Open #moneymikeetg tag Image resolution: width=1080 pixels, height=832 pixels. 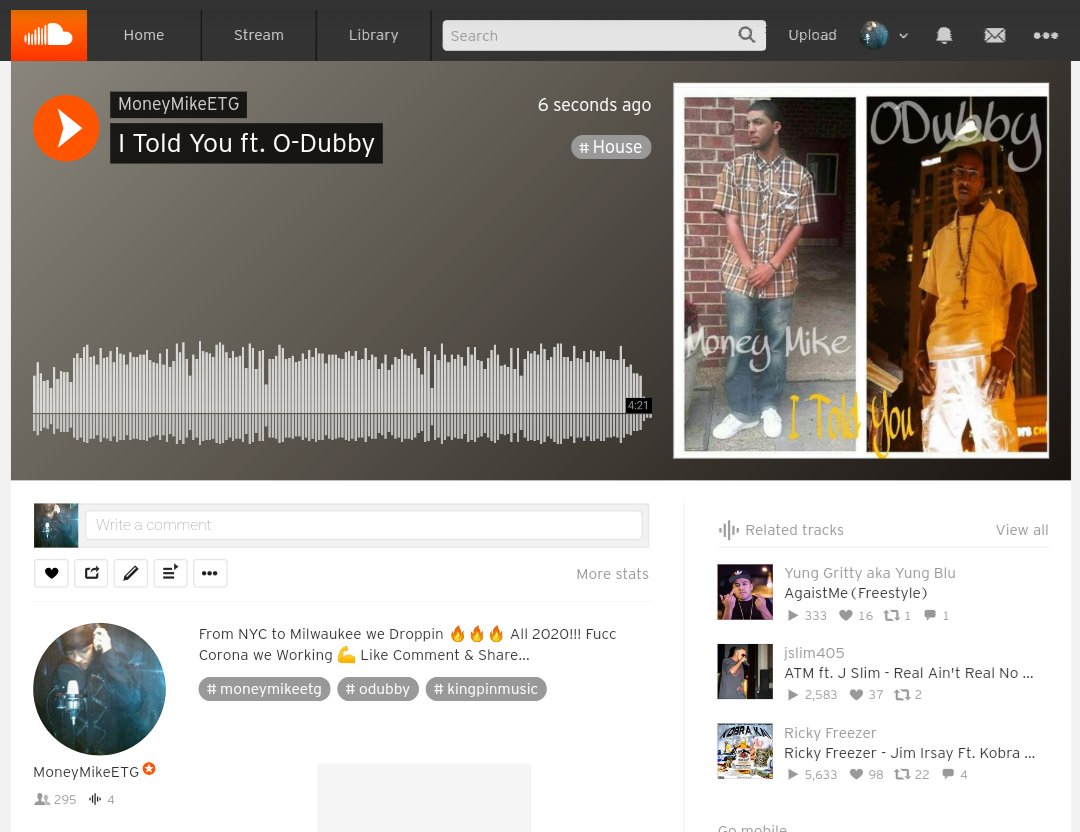pyautogui.click(x=264, y=689)
